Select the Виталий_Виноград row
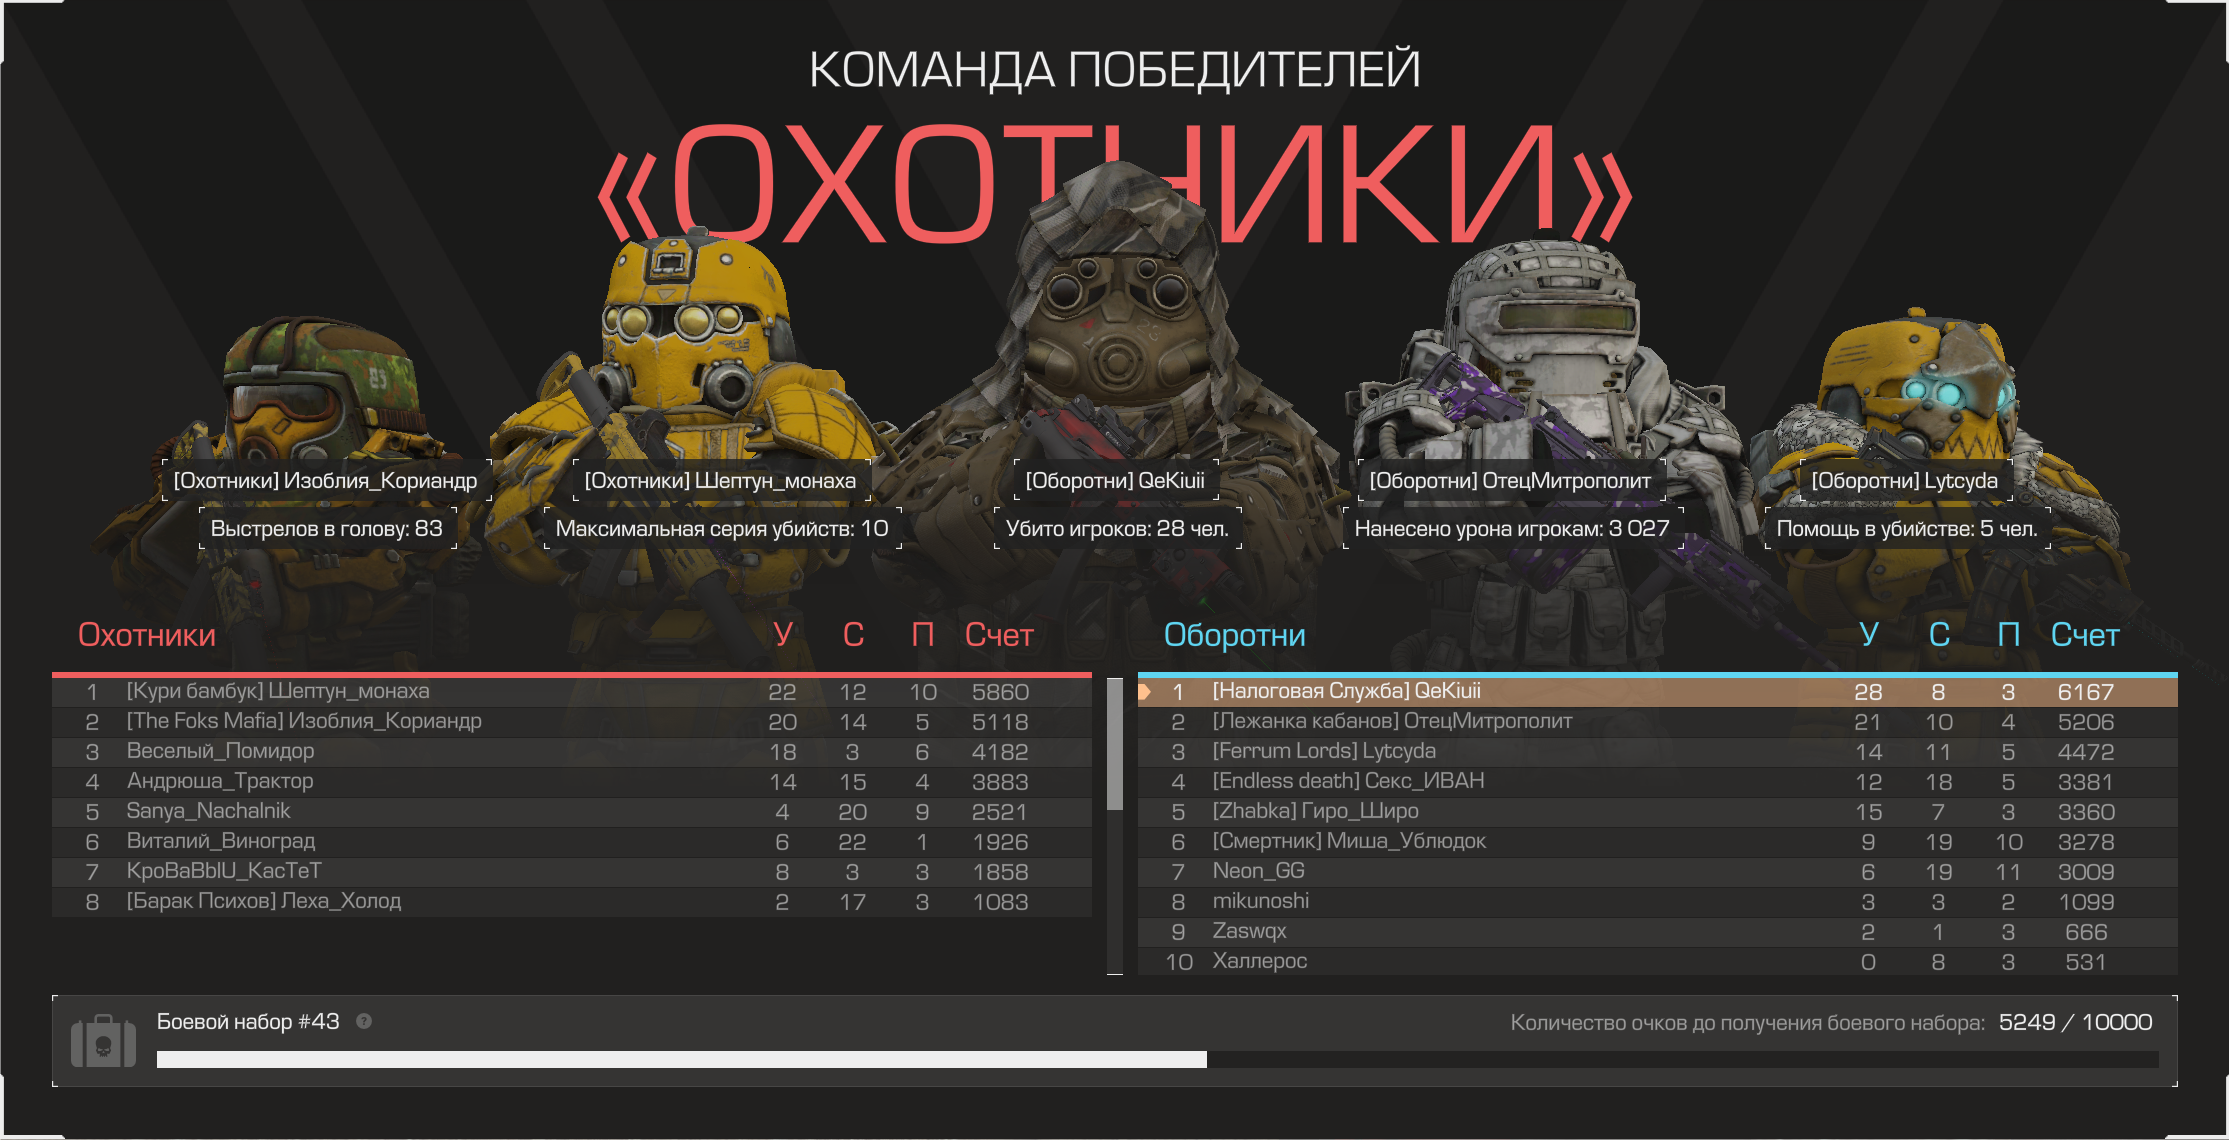 572,842
